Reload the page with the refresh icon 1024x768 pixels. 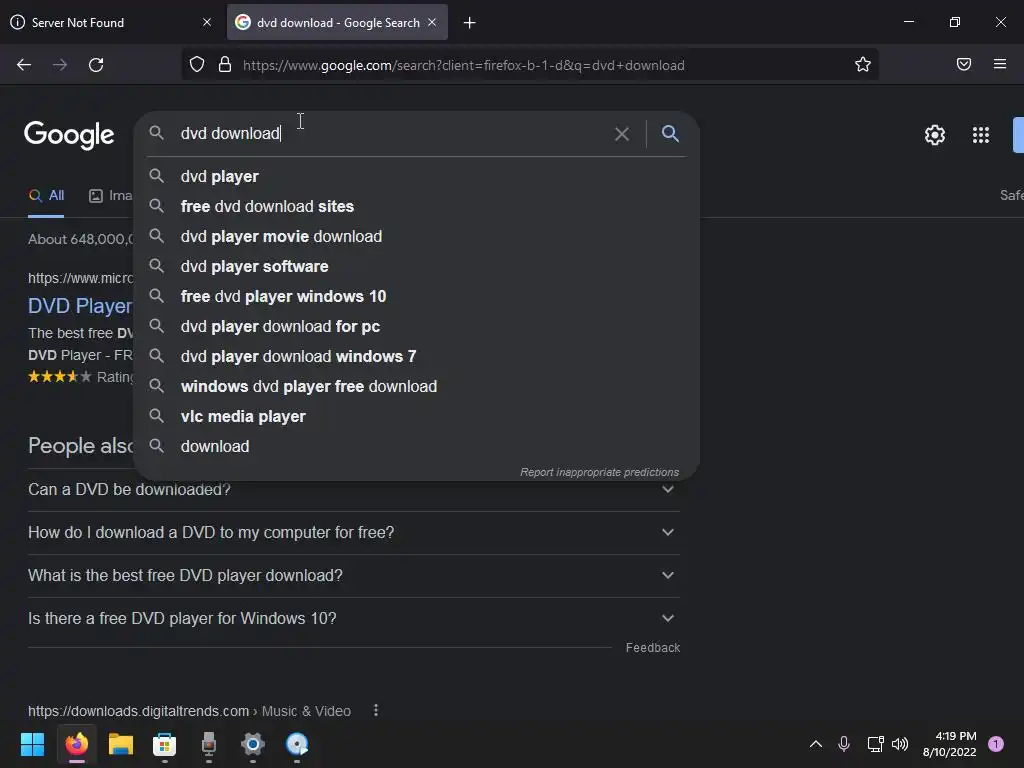(x=96, y=65)
